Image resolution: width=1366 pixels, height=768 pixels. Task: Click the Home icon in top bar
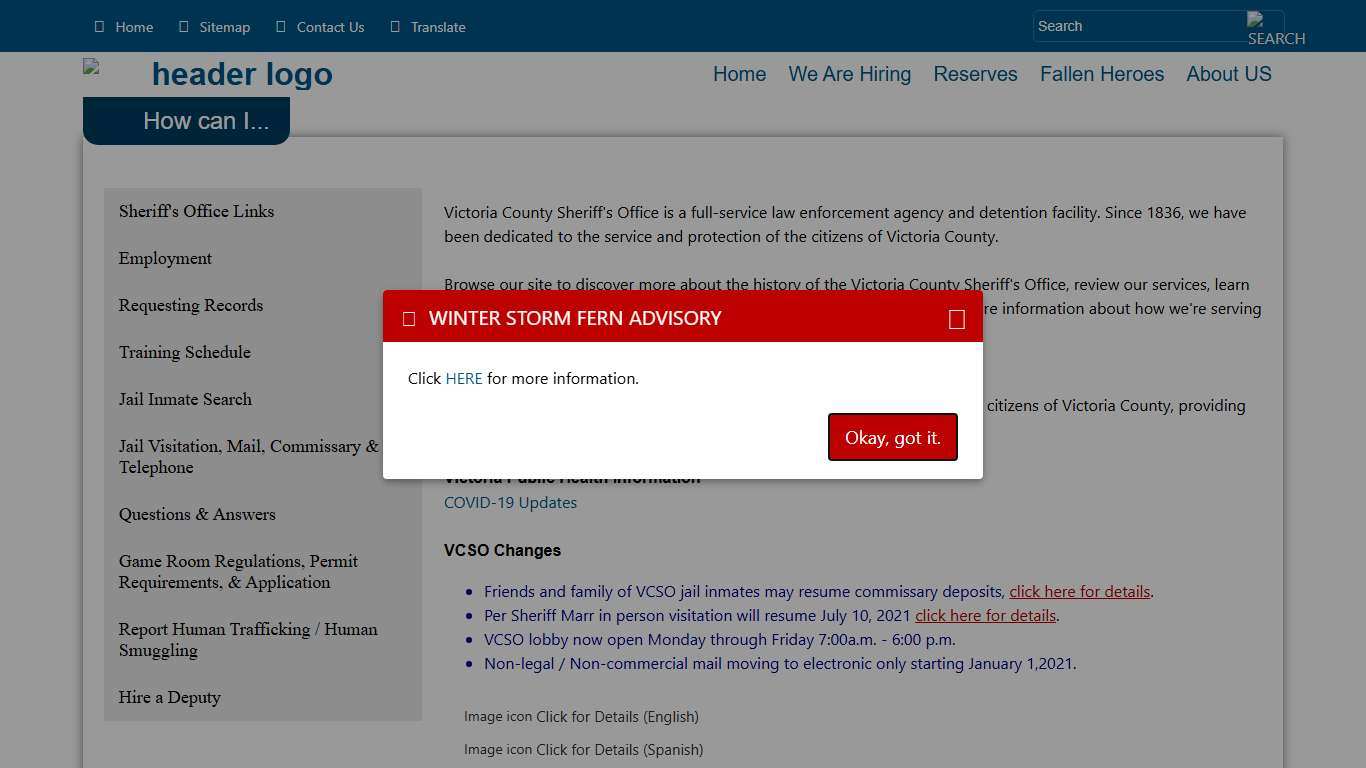(x=99, y=27)
